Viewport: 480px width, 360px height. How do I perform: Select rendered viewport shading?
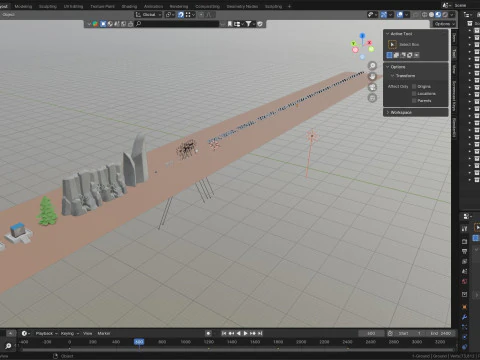click(445, 15)
